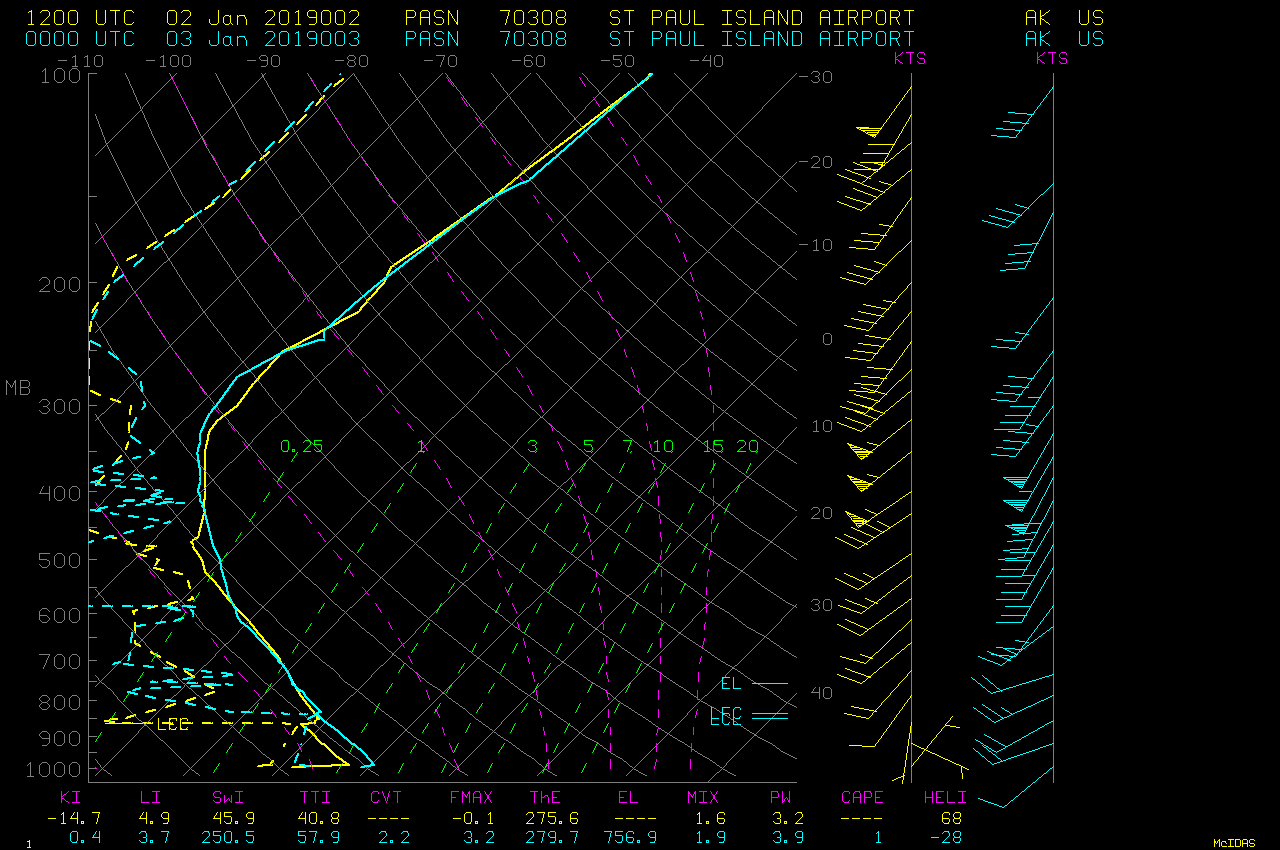
Task: Click yellow 'ST PAUL ISLAND AIRPORT' title
Action: coord(762,18)
